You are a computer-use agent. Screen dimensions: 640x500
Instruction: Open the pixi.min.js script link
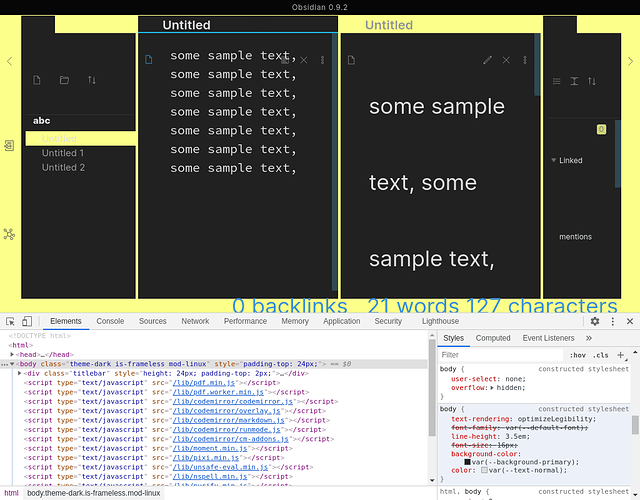206,458
